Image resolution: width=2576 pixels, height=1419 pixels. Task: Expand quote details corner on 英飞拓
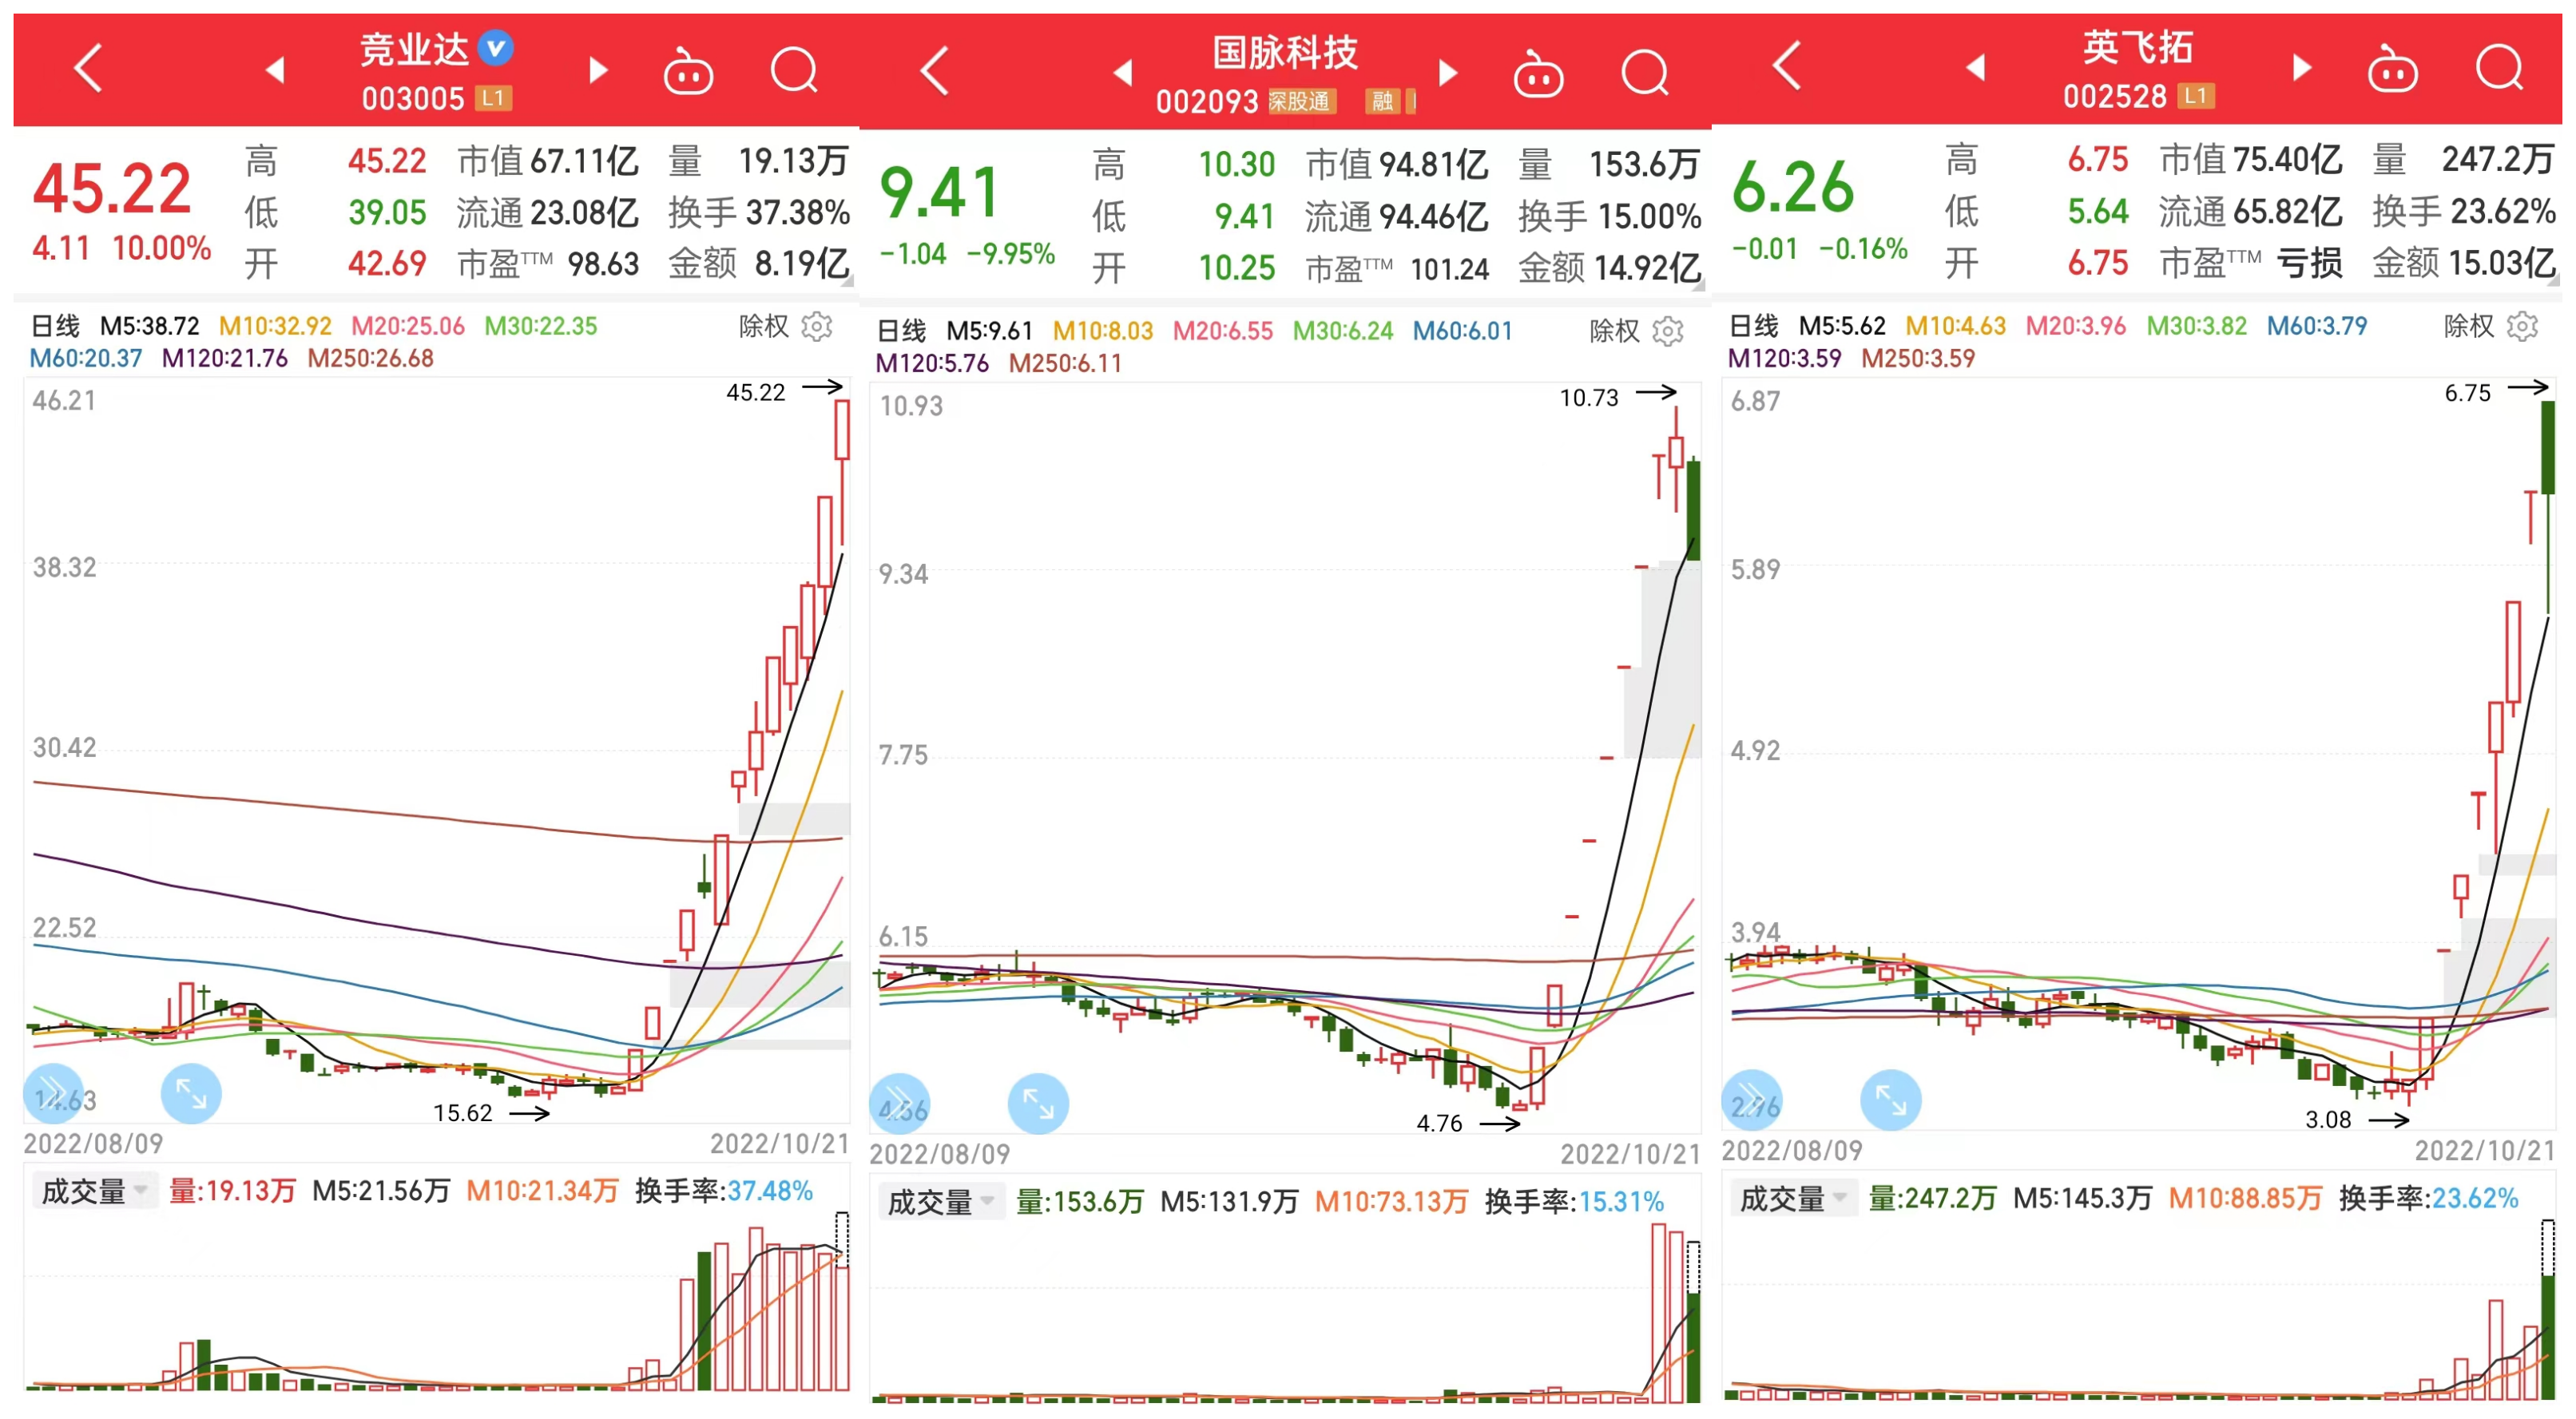pyautogui.click(x=2552, y=280)
